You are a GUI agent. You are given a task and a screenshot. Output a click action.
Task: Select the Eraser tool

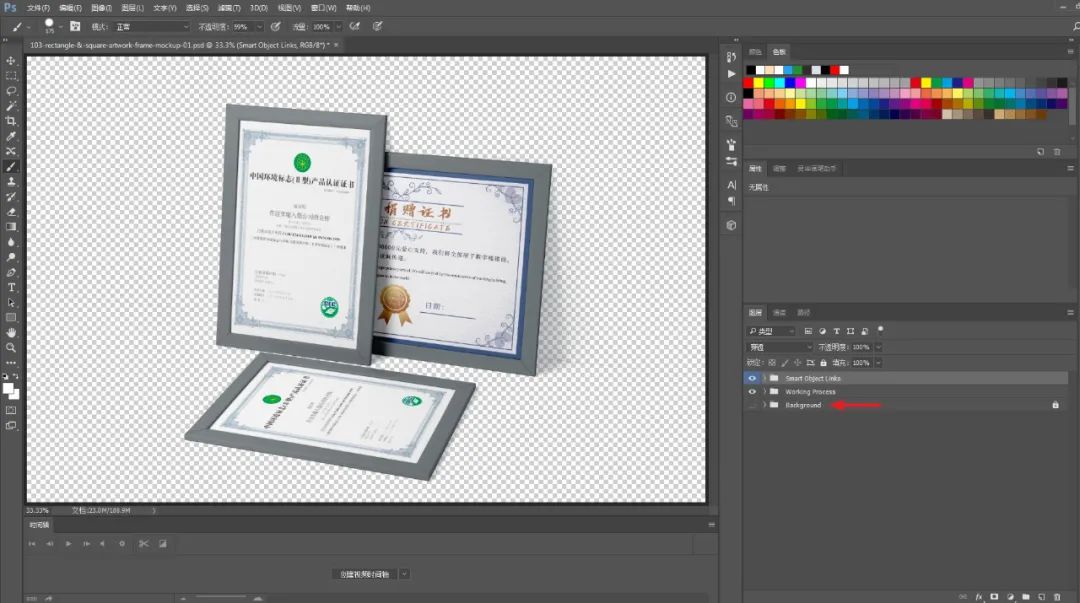pyautogui.click(x=11, y=212)
